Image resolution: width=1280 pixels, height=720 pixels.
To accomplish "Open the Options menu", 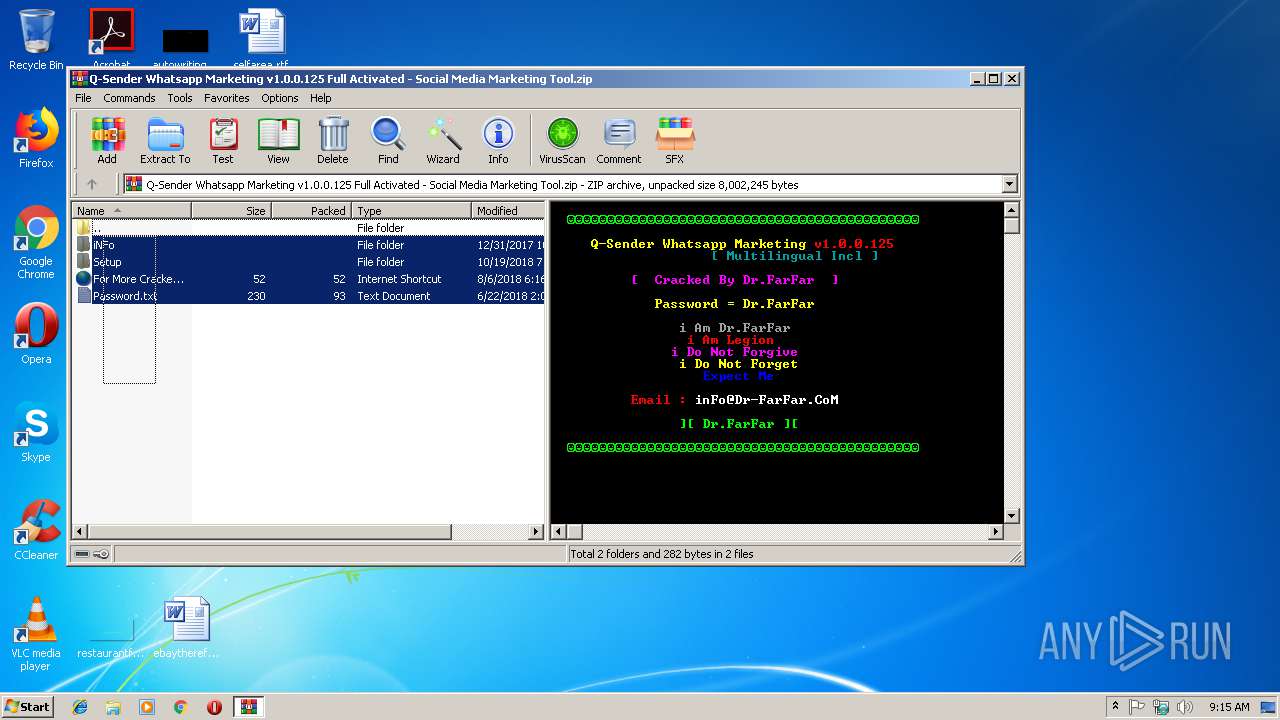I will (280, 98).
